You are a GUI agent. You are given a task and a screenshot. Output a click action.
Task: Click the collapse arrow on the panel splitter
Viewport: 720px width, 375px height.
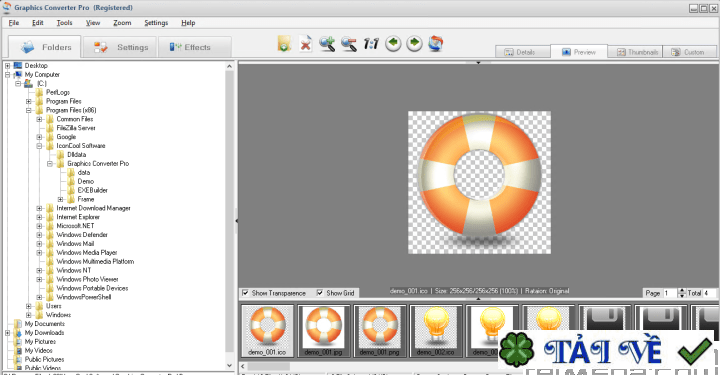236,221
